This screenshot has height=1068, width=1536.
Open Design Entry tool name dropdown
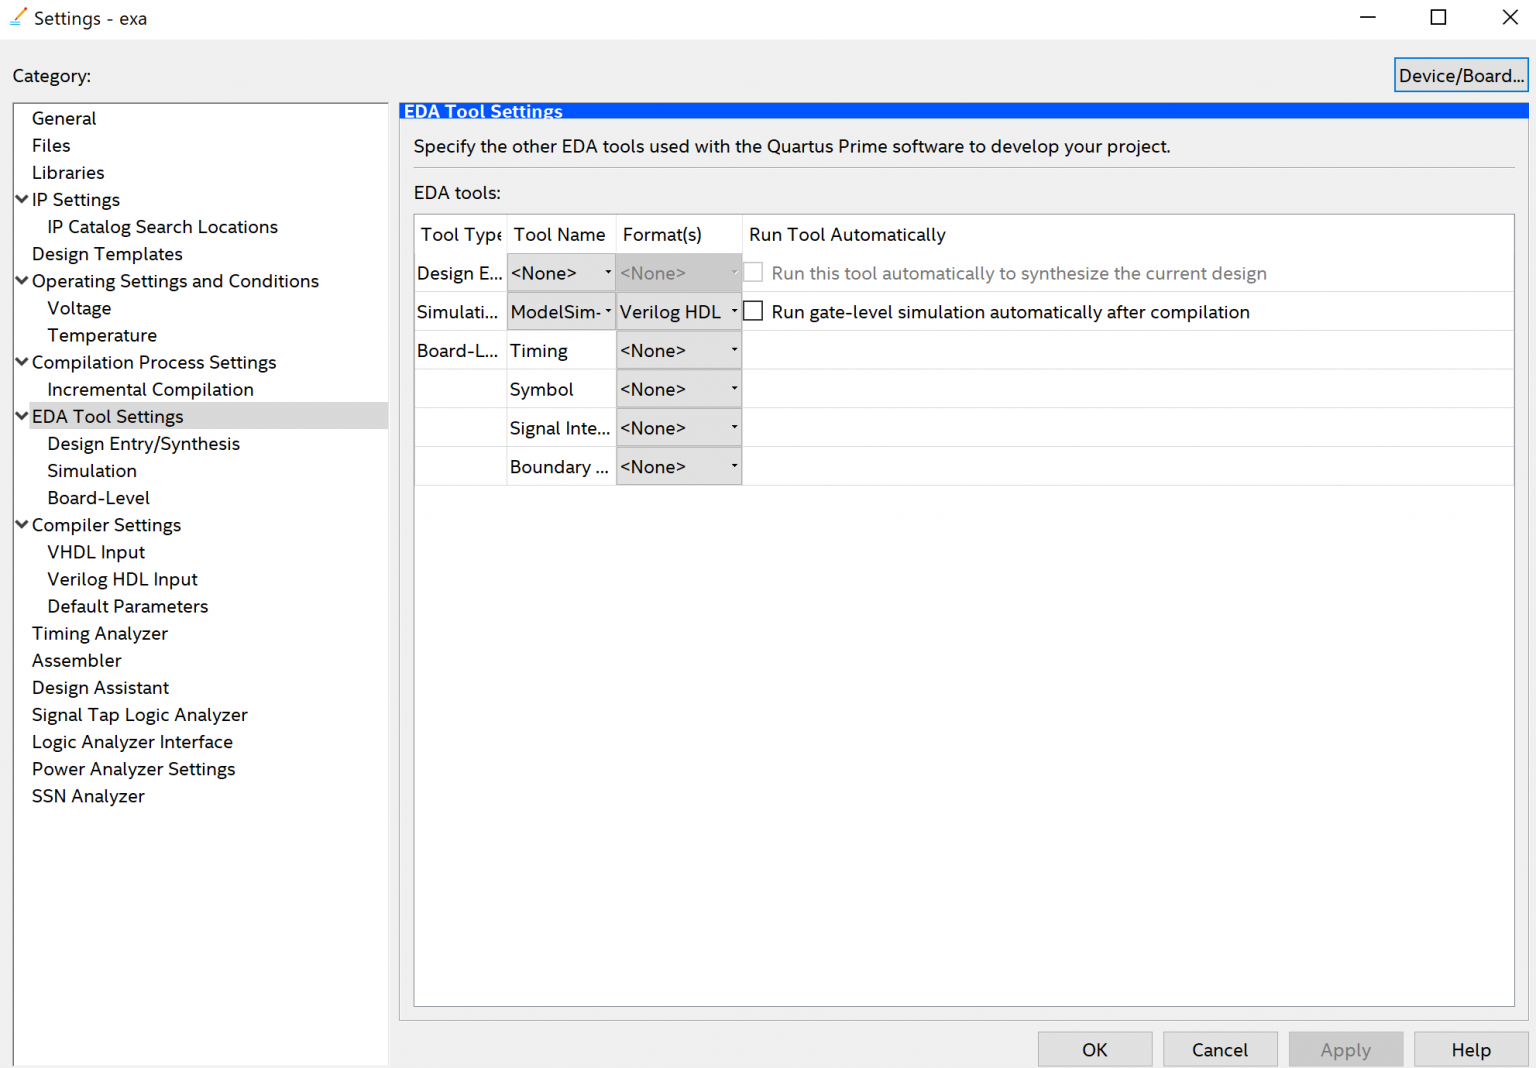561,273
